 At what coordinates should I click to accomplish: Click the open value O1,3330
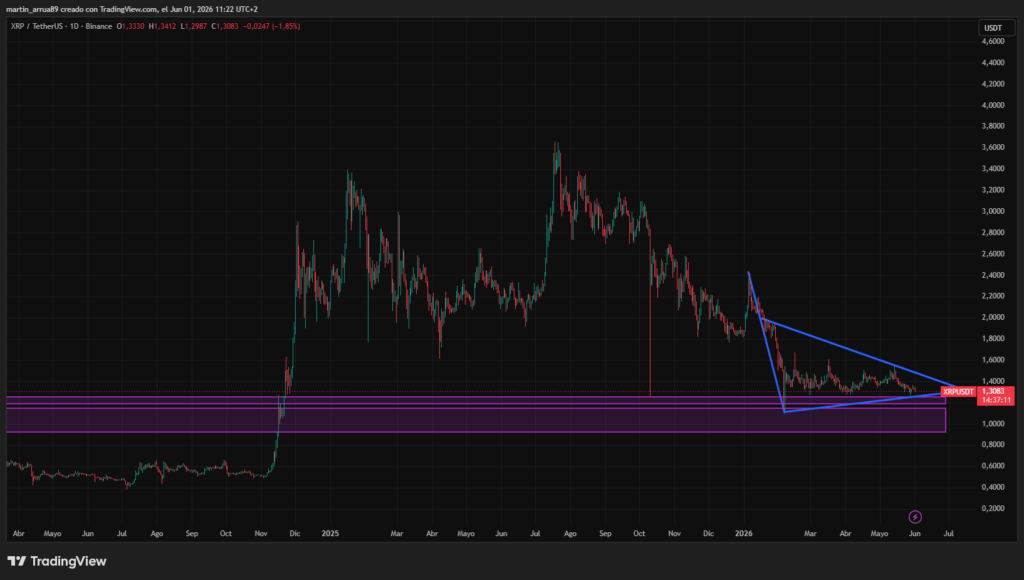coord(131,26)
